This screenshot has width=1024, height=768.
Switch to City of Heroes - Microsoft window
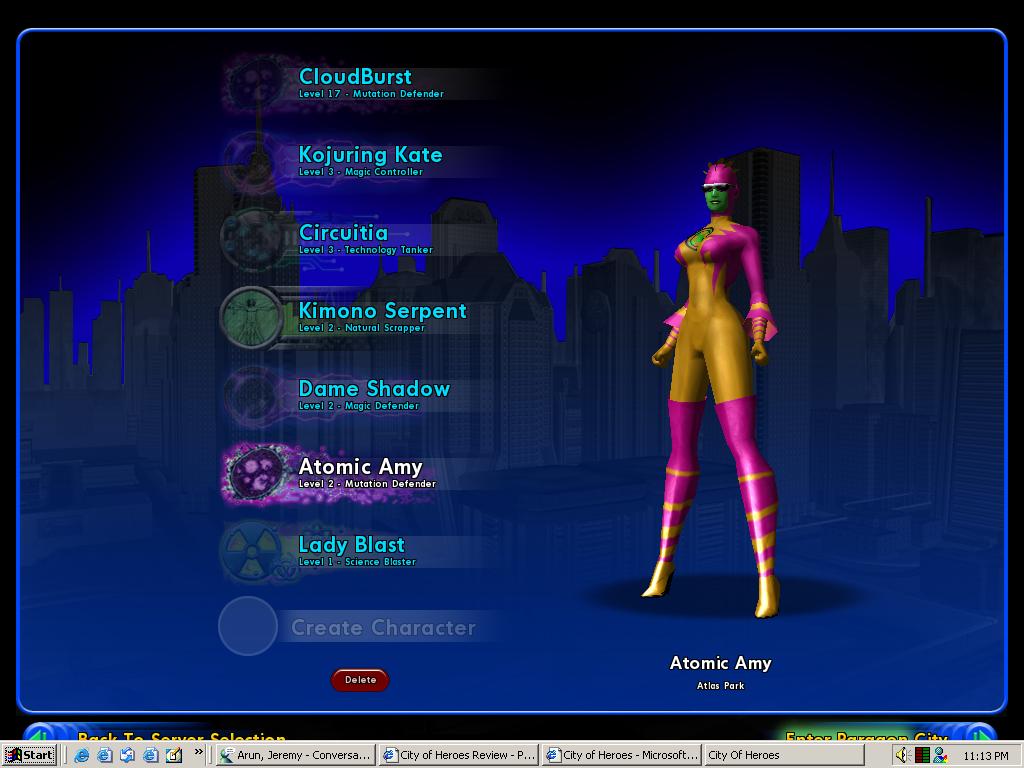[621, 755]
